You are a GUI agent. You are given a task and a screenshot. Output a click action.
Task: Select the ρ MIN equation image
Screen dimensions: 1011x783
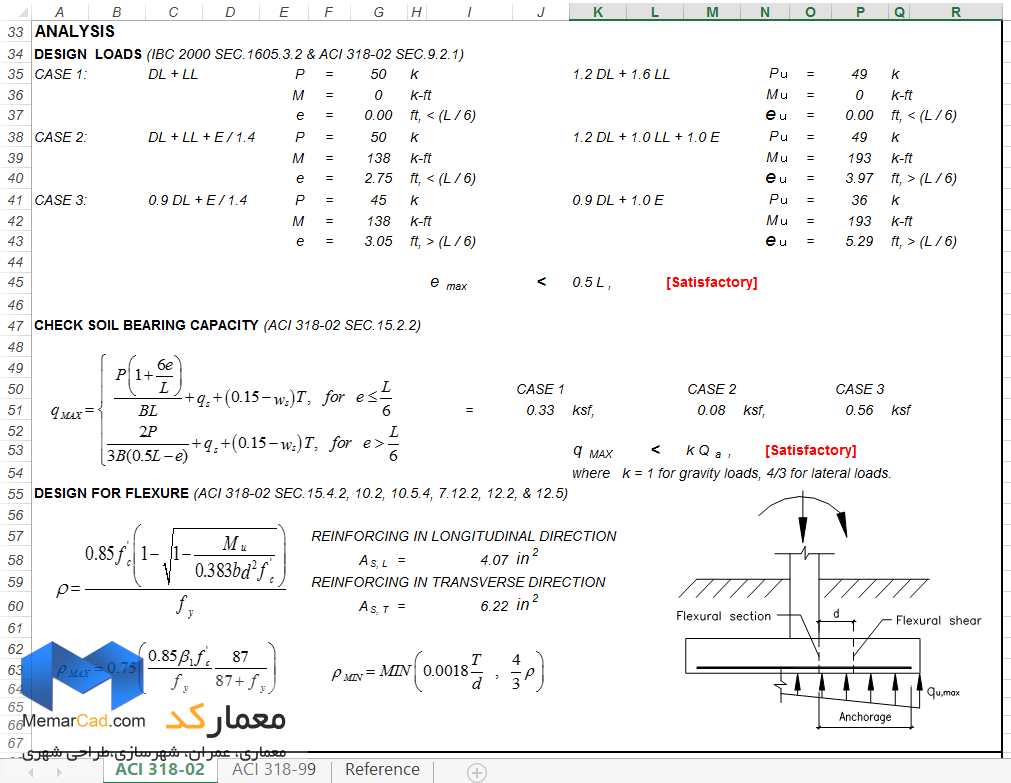click(438, 672)
